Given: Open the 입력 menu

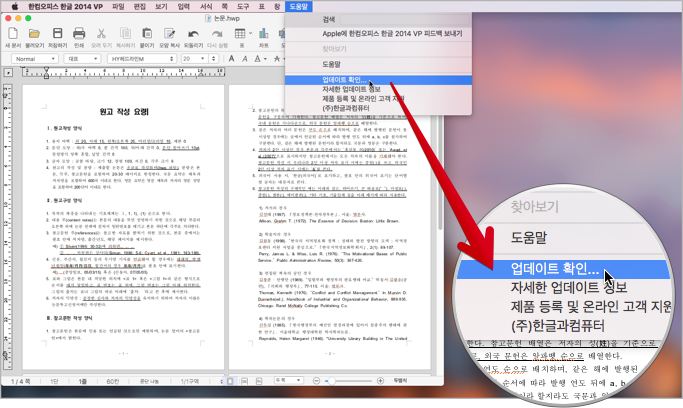Looking at the screenshot, I should coord(183,6).
